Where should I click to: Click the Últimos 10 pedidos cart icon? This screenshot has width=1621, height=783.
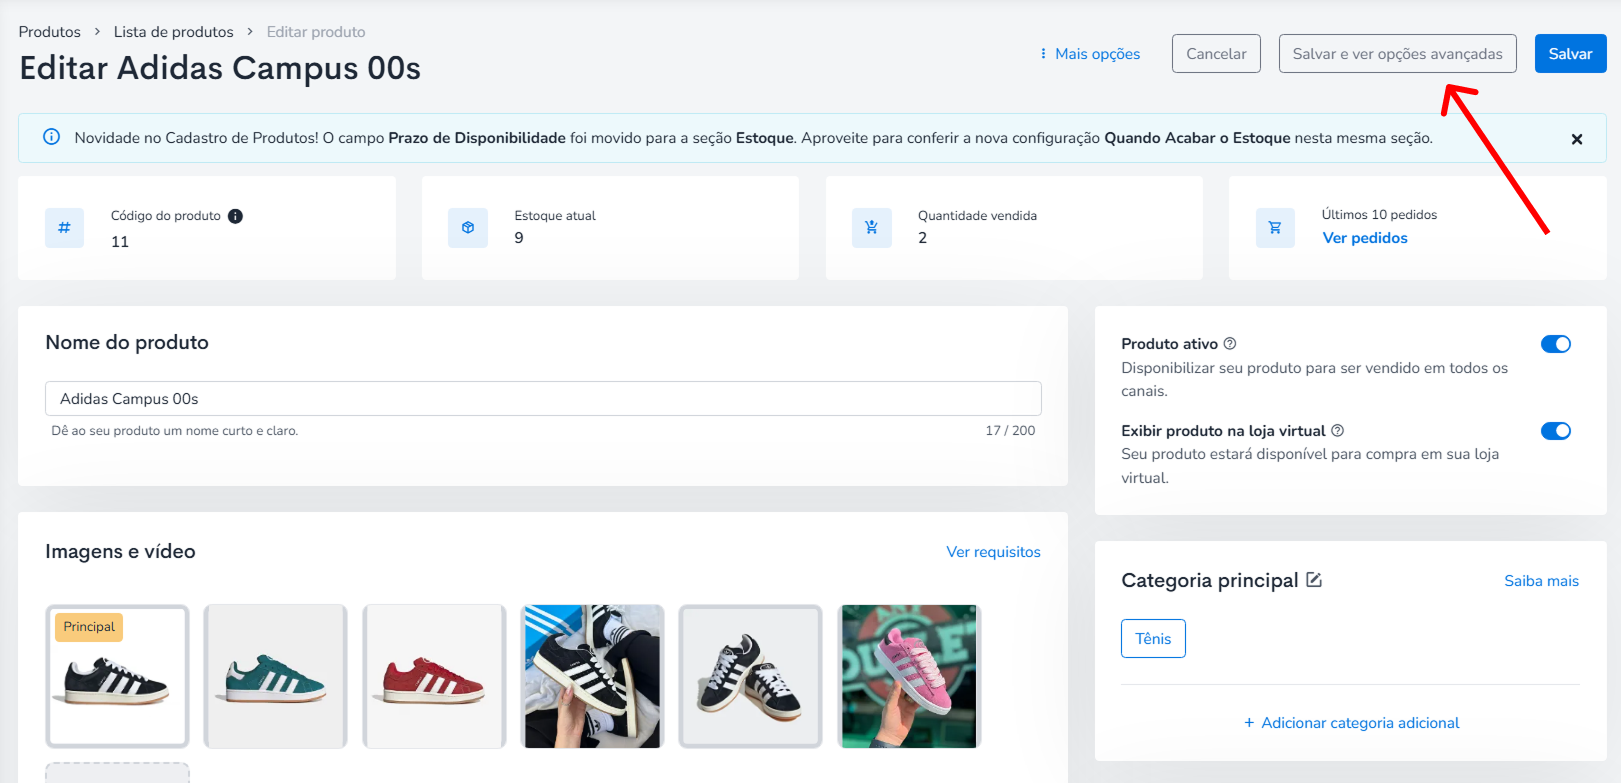(1275, 228)
